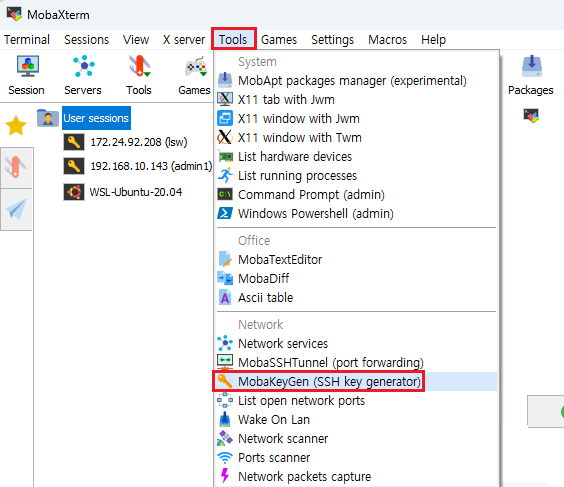Open the sidebar Macros tab (paper plane icon)
The width and height of the screenshot is (564, 487).
click(x=17, y=209)
